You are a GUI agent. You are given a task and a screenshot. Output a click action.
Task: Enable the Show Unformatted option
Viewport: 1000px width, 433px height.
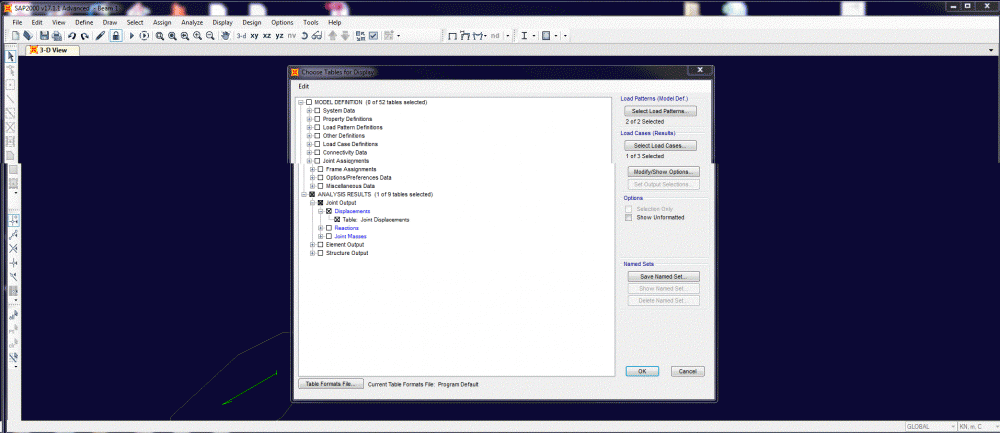[629, 217]
